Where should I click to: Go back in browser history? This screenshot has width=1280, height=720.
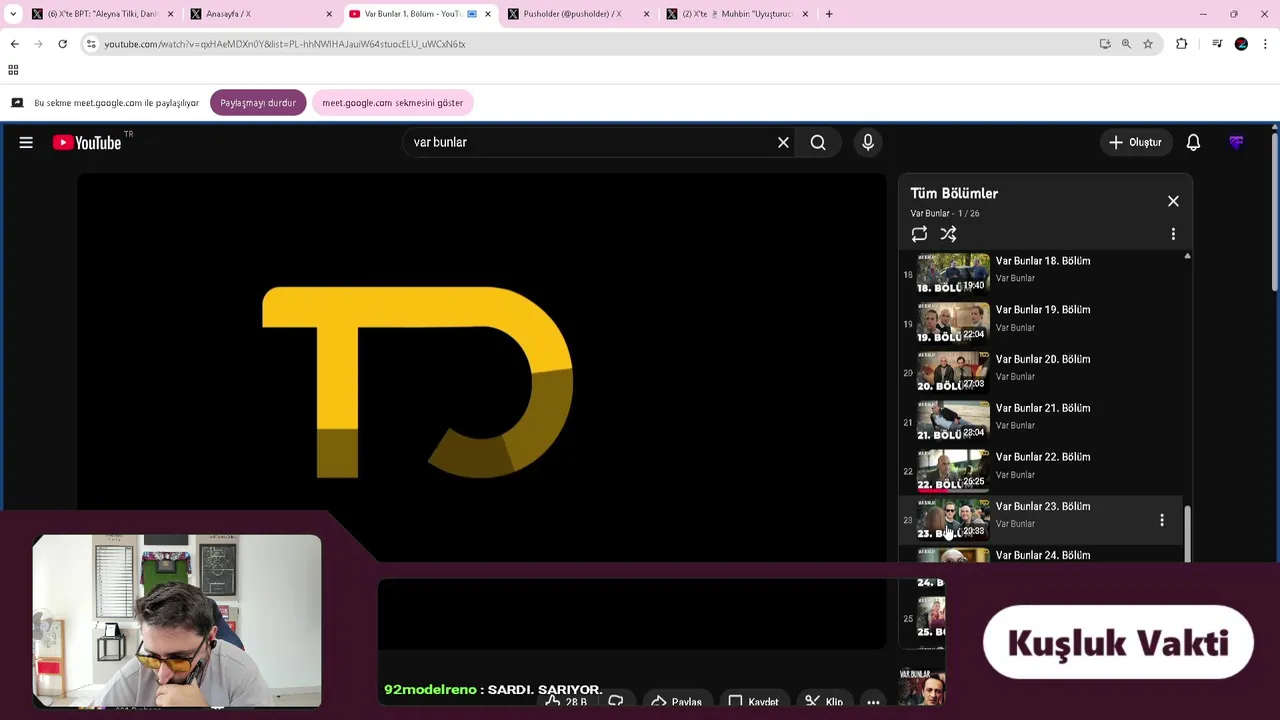[x=14, y=44]
